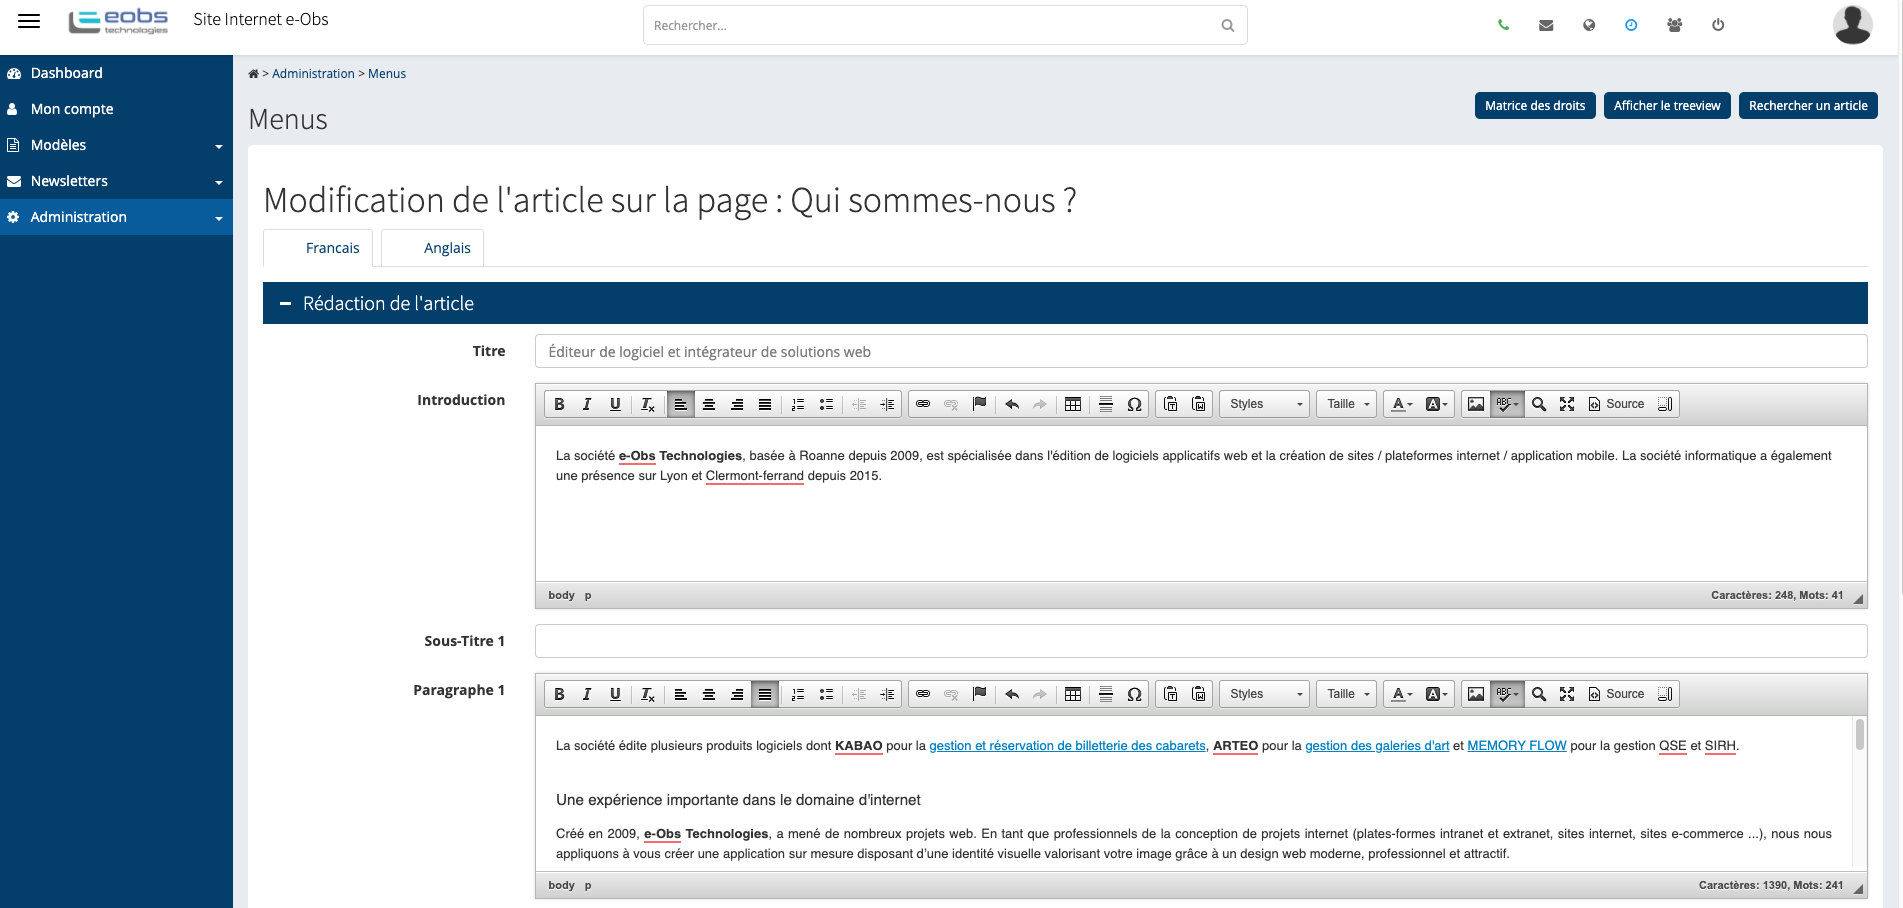
Task: Open Styles dropdown in Paragraphe 1 editor
Action: [1265, 694]
